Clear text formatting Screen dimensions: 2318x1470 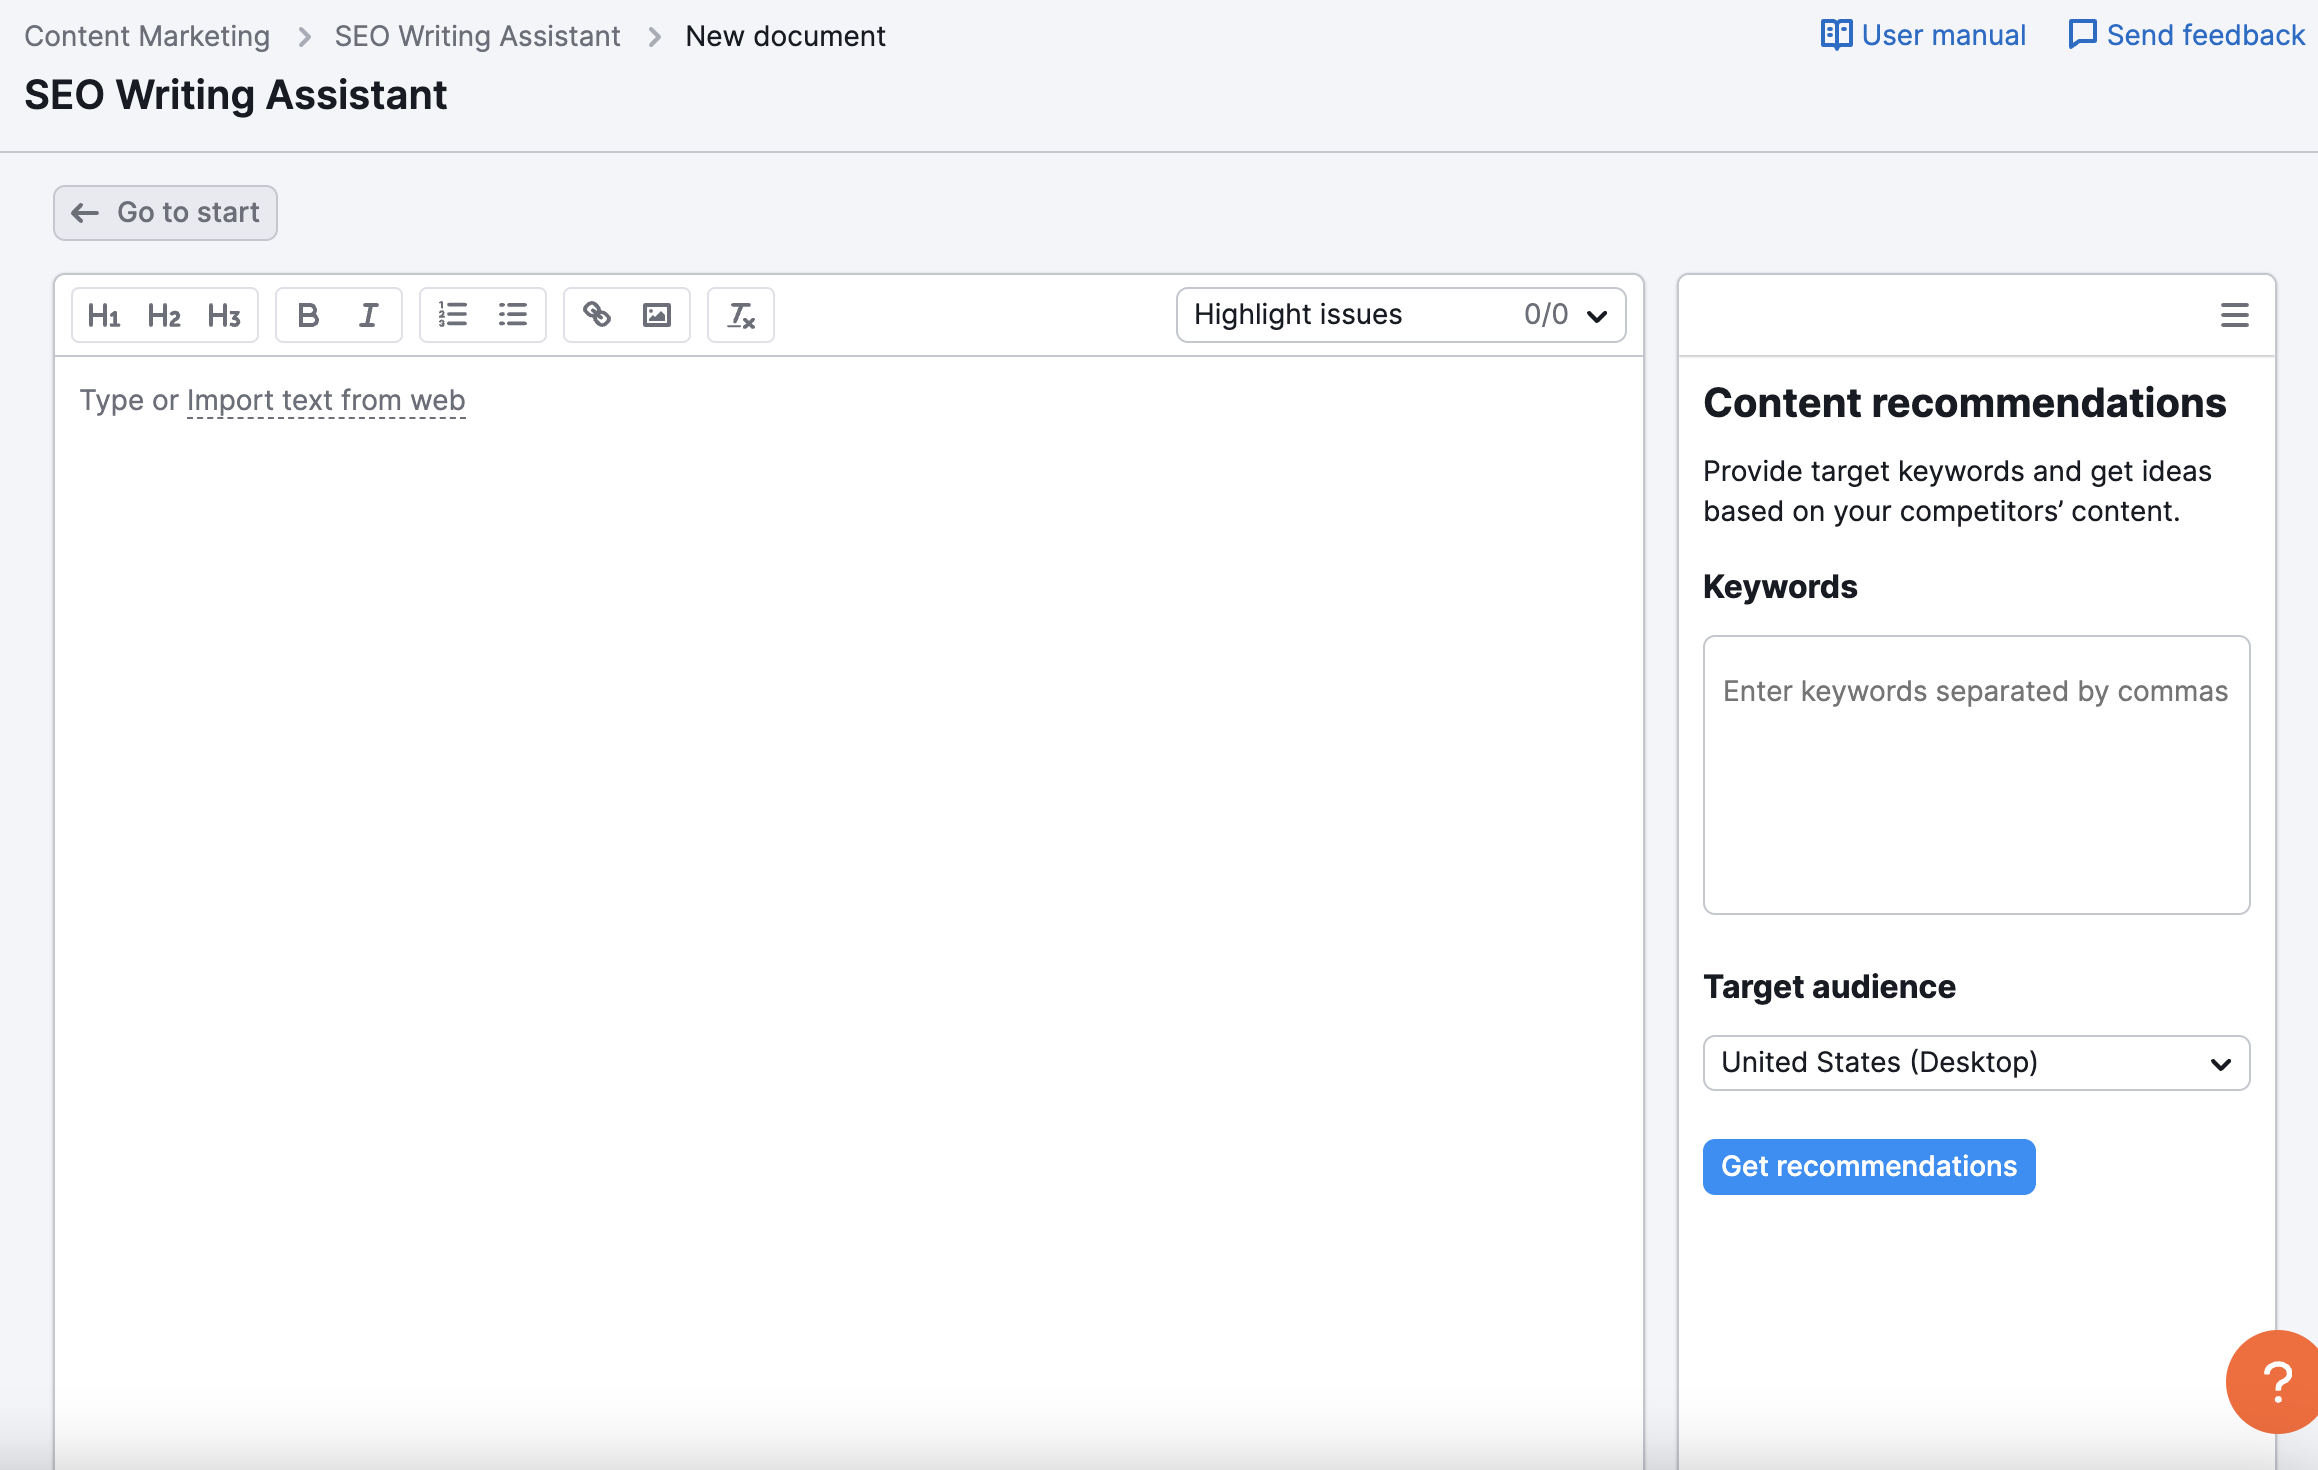pos(741,315)
